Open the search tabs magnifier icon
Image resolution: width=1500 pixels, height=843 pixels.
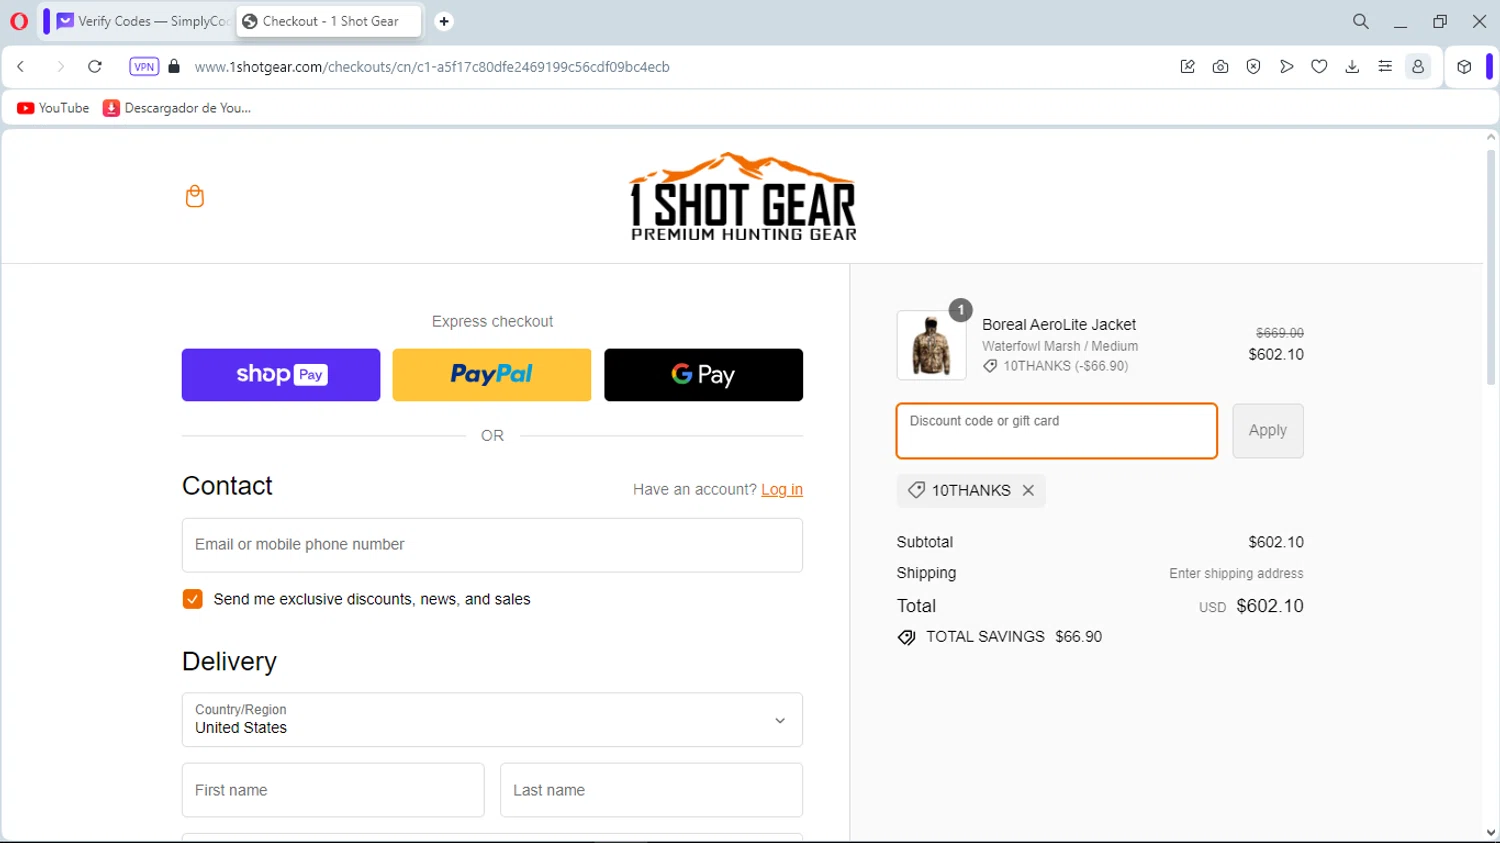[x=1360, y=21]
